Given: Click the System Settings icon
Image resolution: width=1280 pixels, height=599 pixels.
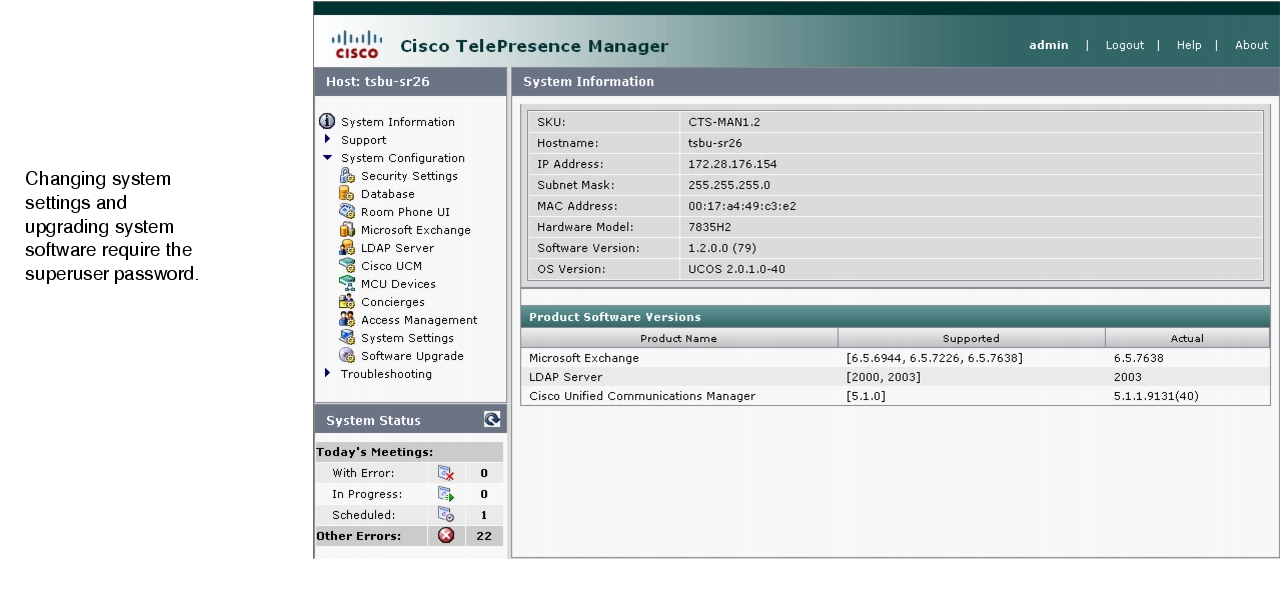Looking at the screenshot, I should tap(347, 338).
